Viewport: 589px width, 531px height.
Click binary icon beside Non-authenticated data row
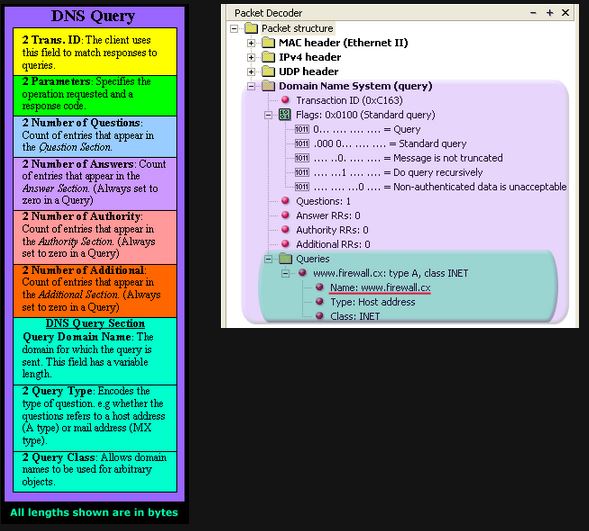coord(302,187)
